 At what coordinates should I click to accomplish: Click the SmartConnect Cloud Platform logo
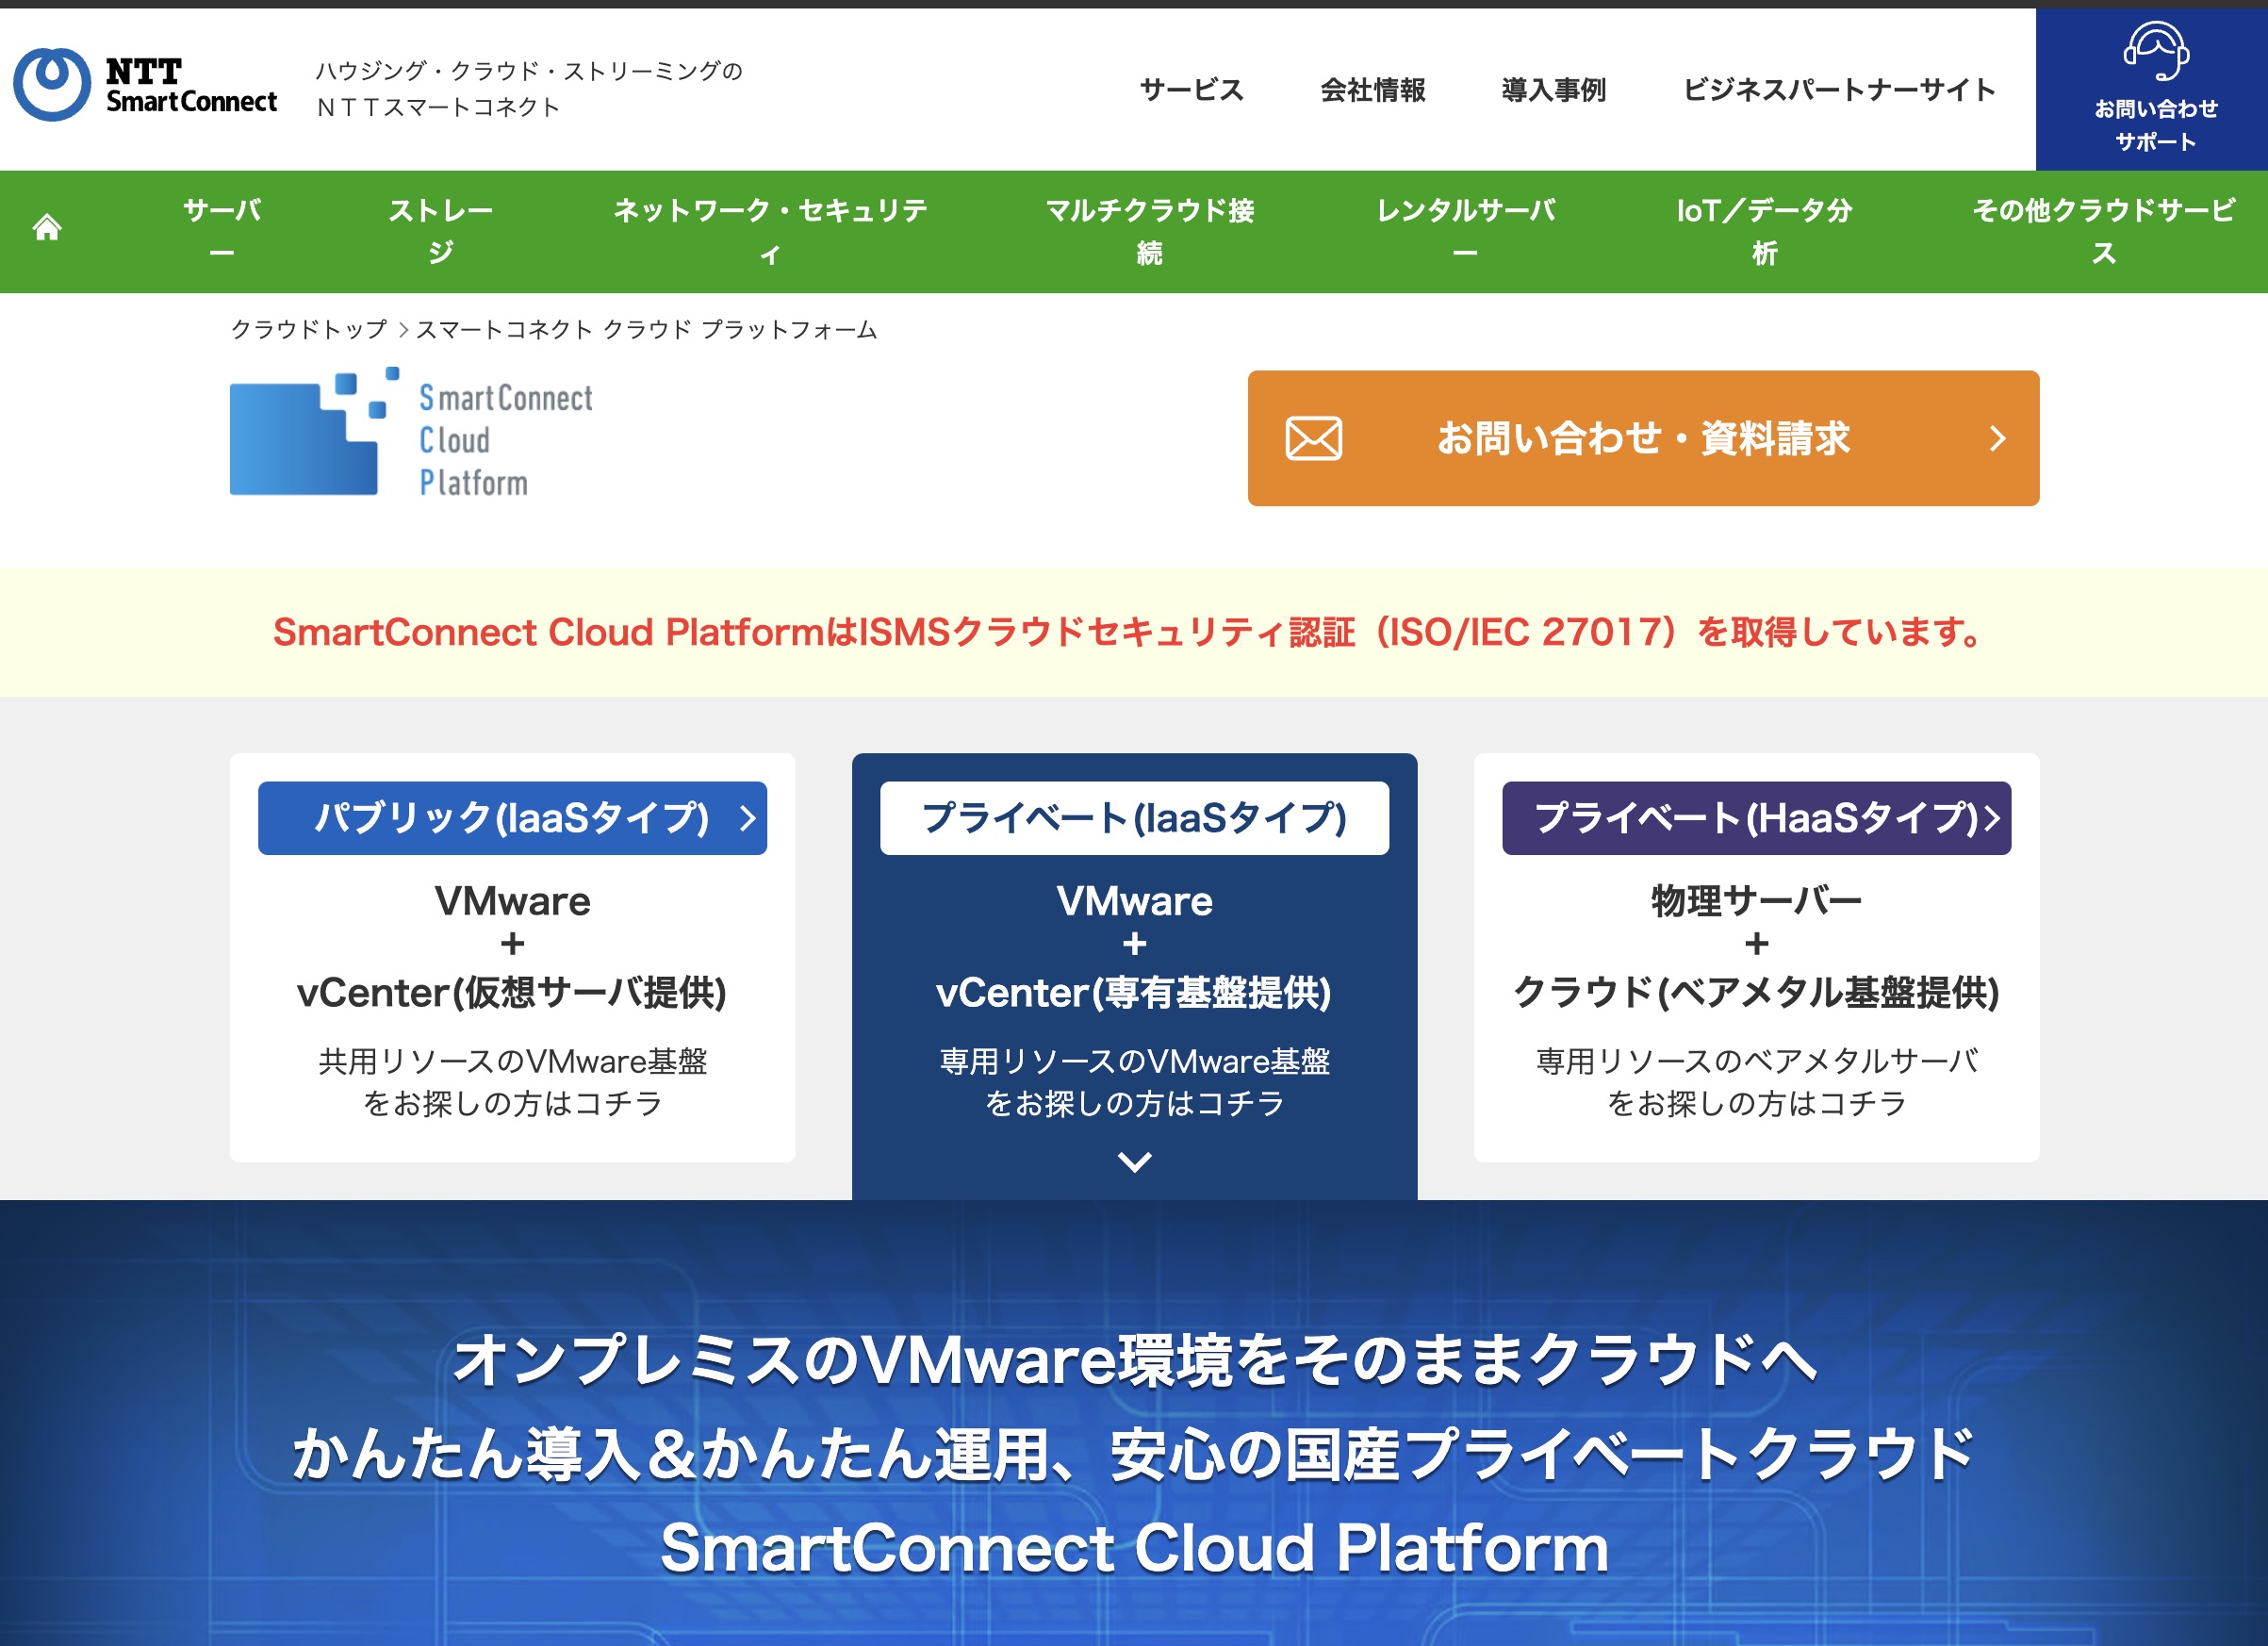411,431
